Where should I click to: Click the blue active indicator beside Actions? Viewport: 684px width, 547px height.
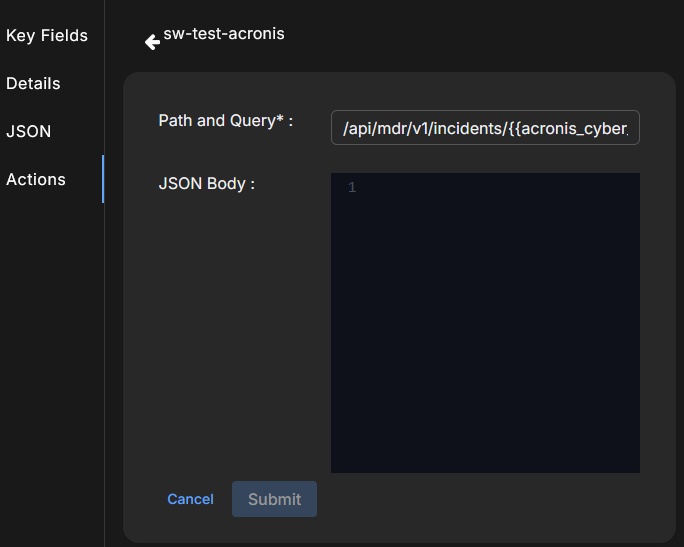(102, 180)
